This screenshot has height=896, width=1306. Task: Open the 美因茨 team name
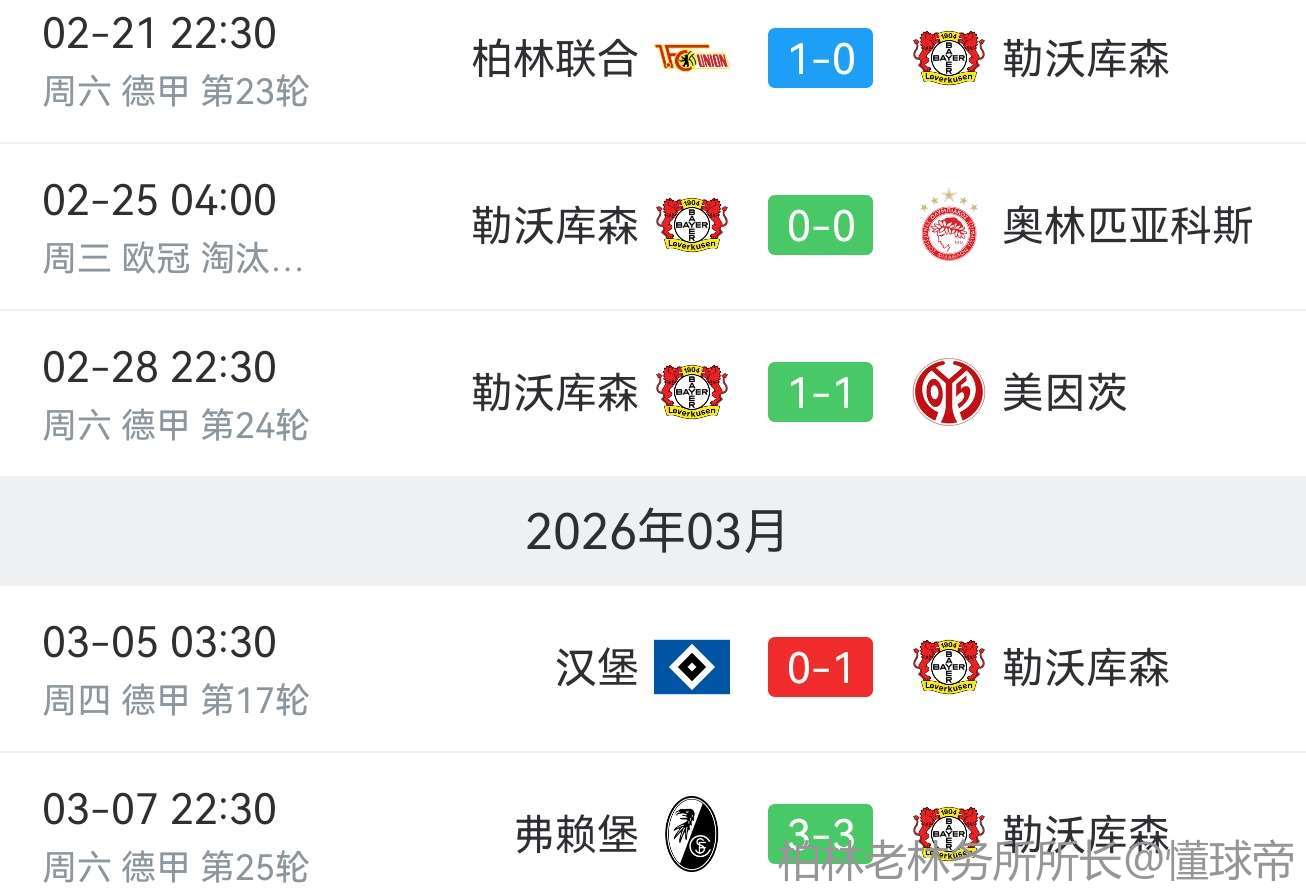point(1064,393)
